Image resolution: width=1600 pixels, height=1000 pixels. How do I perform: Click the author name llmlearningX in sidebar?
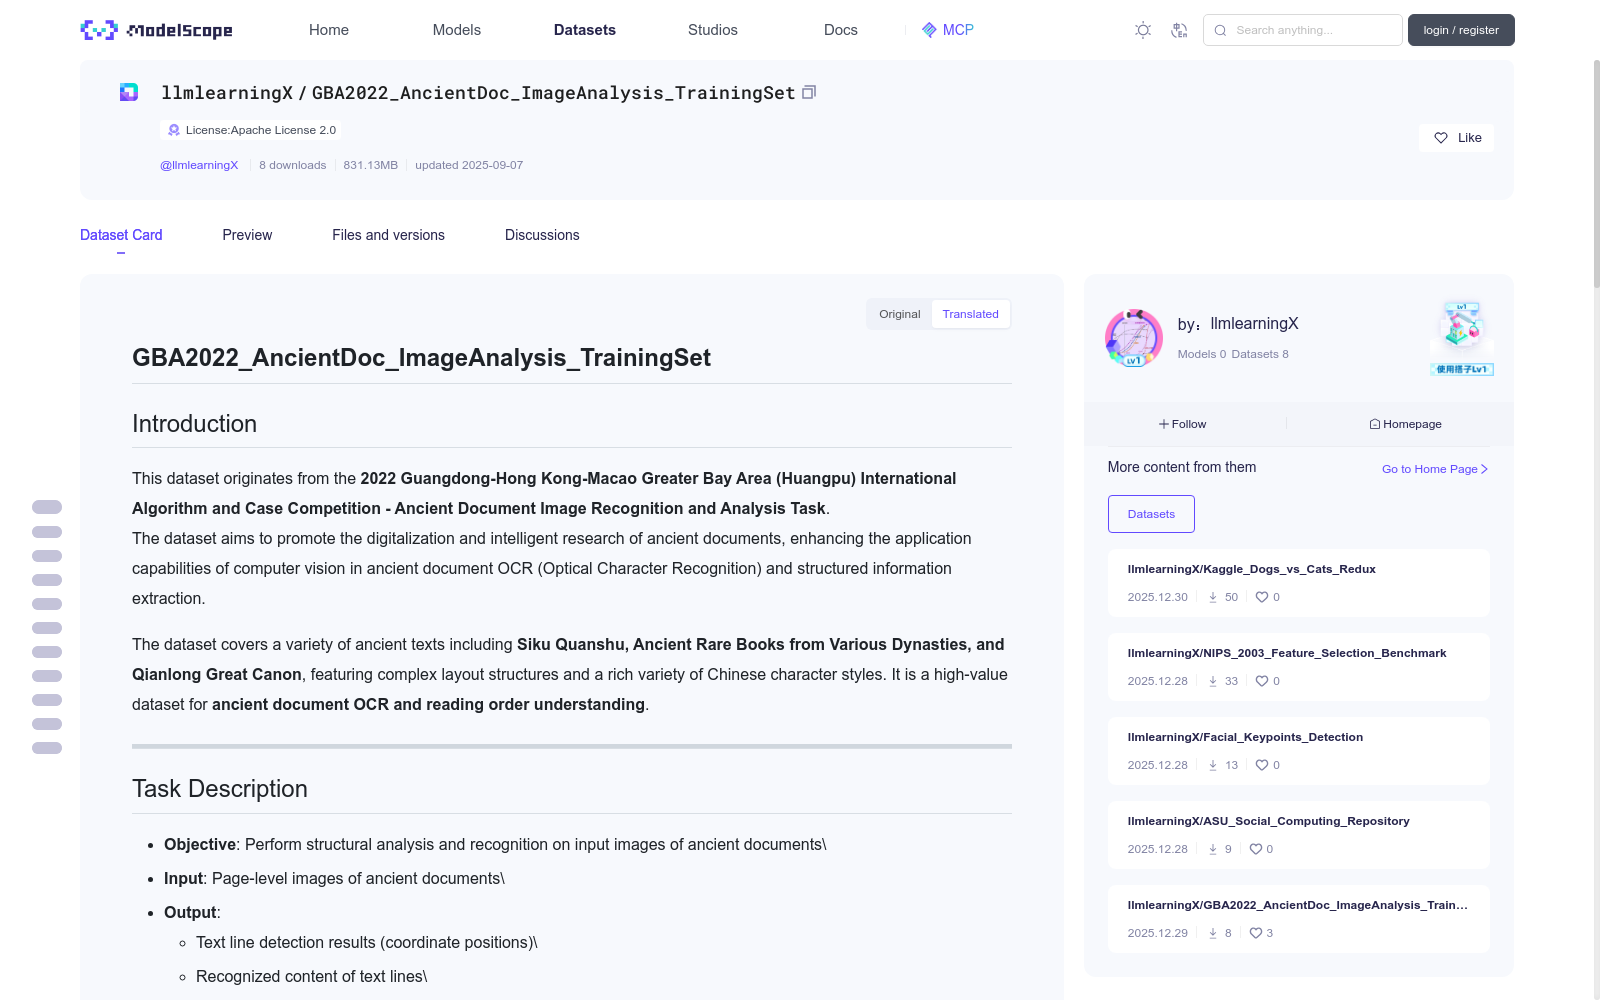[1254, 324]
